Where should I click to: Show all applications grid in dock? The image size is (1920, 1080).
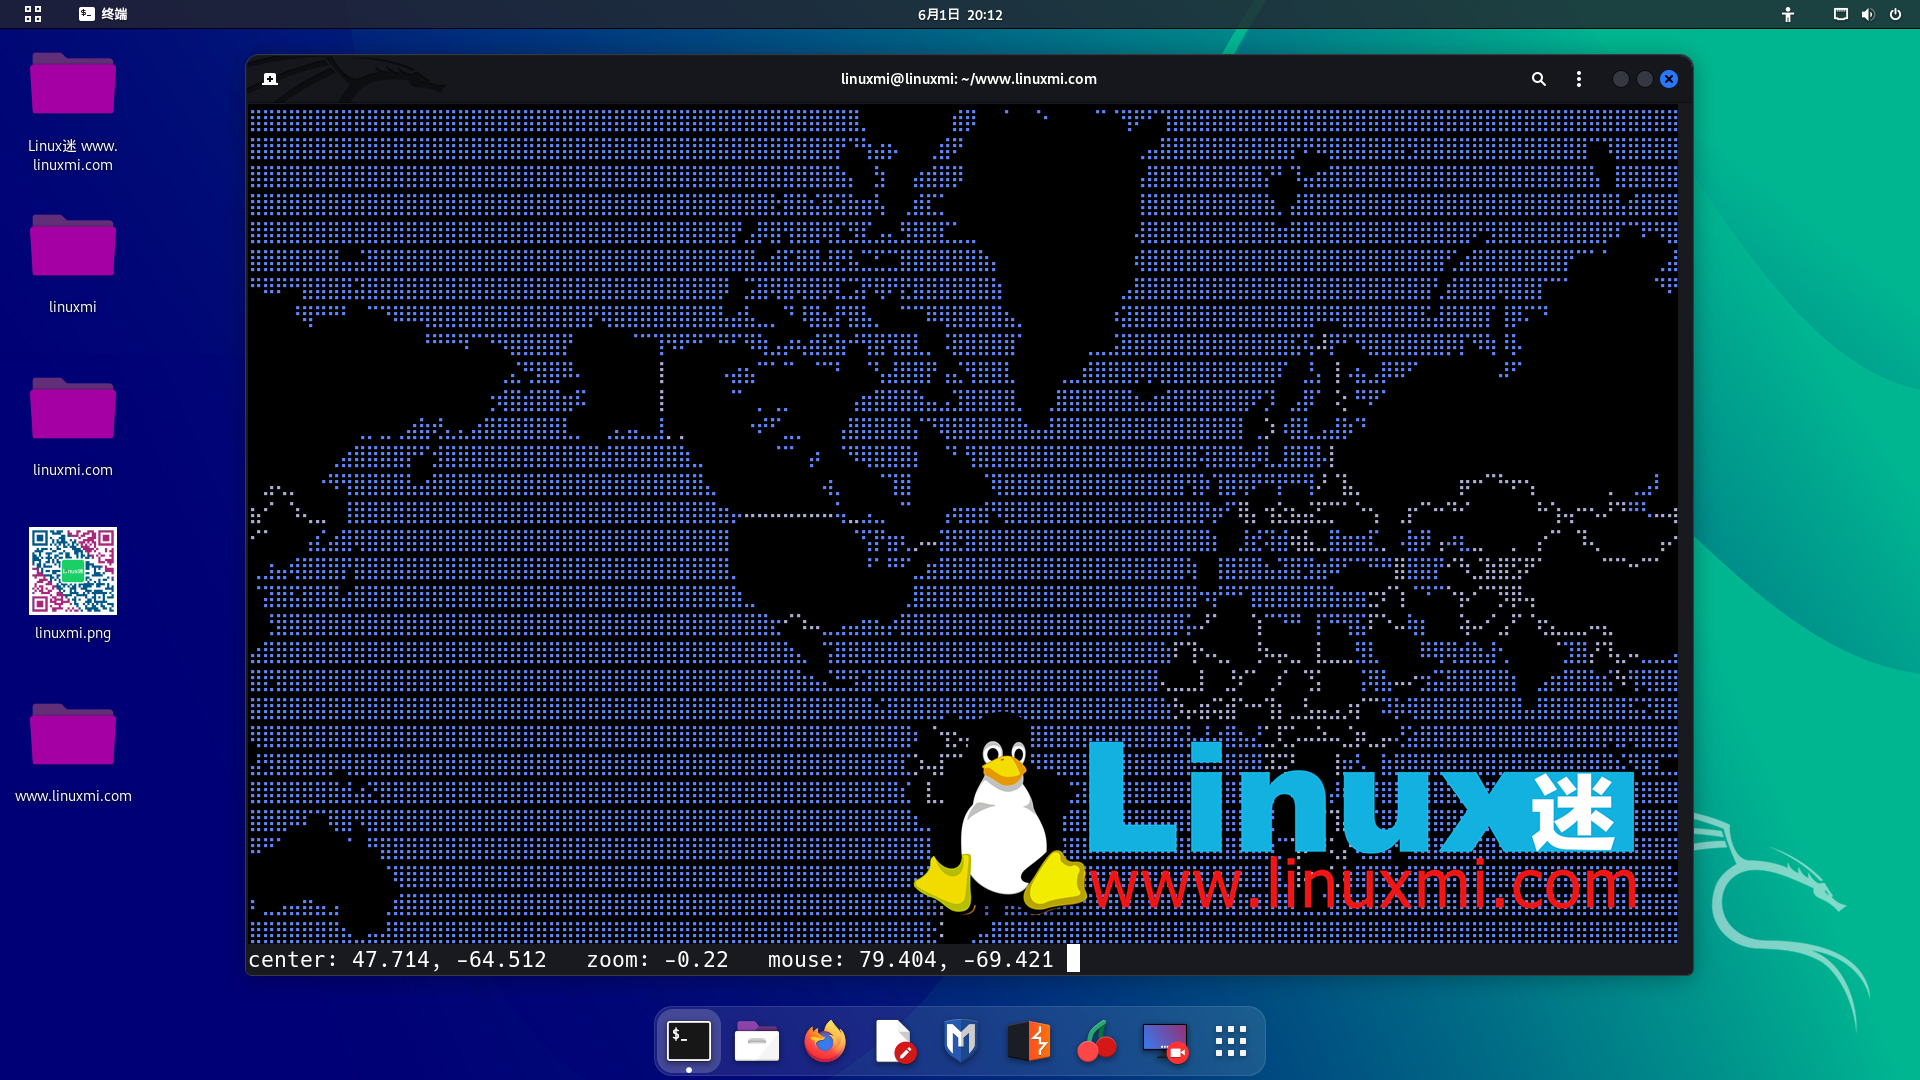point(1231,1041)
